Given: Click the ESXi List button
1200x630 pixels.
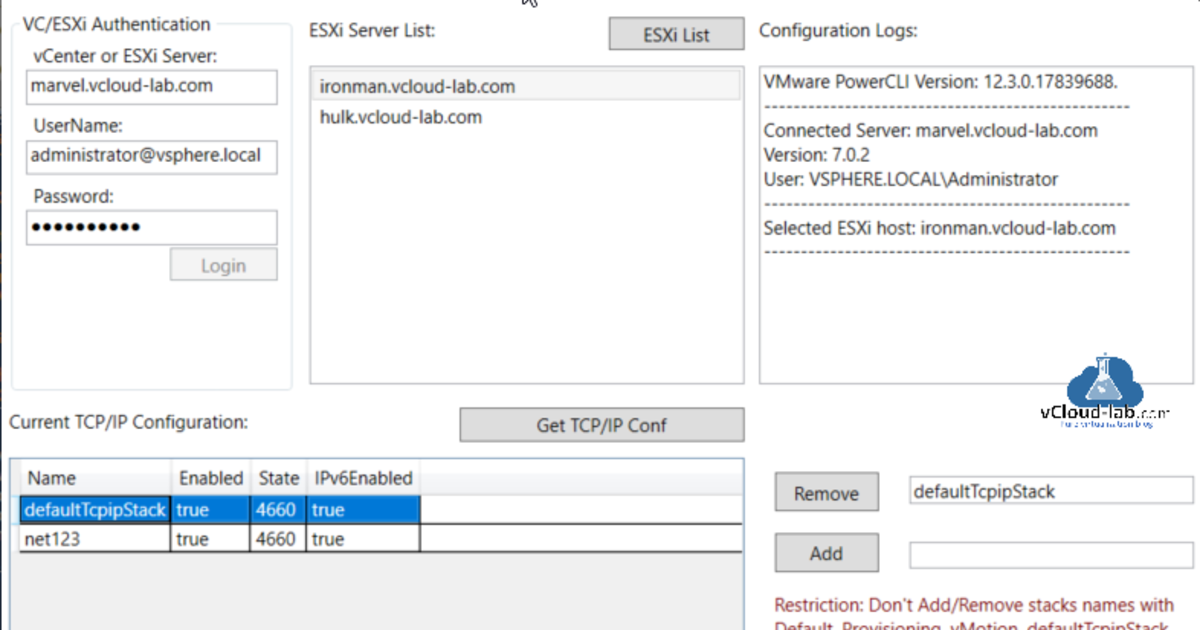Looking at the screenshot, I should tap(676, 34).
